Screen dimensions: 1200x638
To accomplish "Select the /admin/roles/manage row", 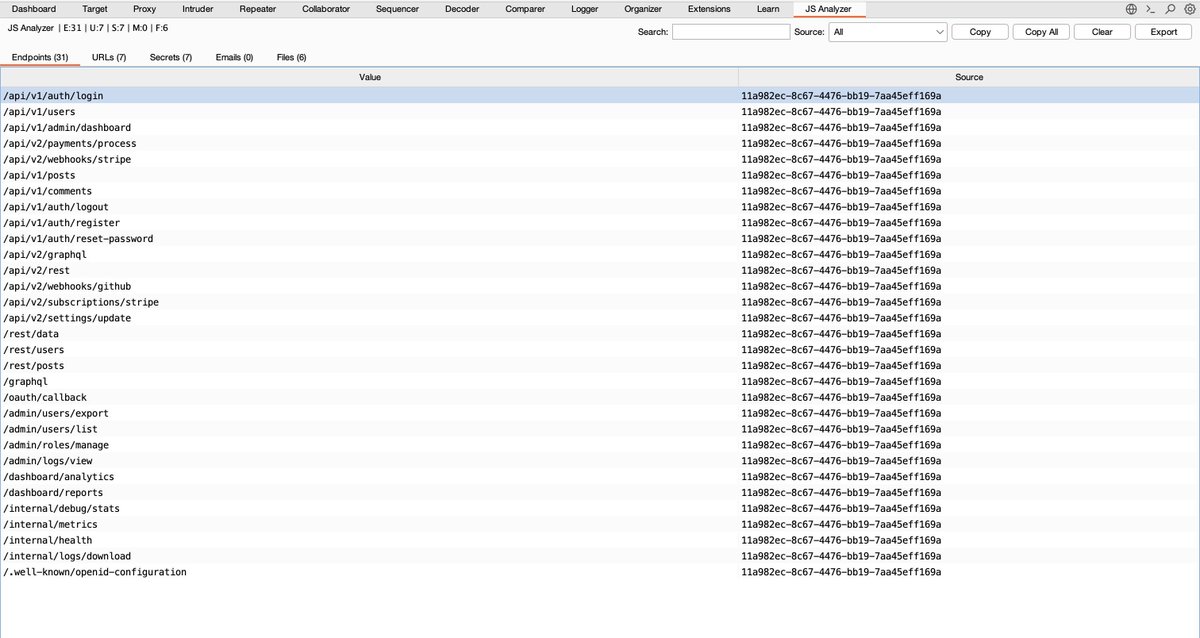I will pos(600,445).
